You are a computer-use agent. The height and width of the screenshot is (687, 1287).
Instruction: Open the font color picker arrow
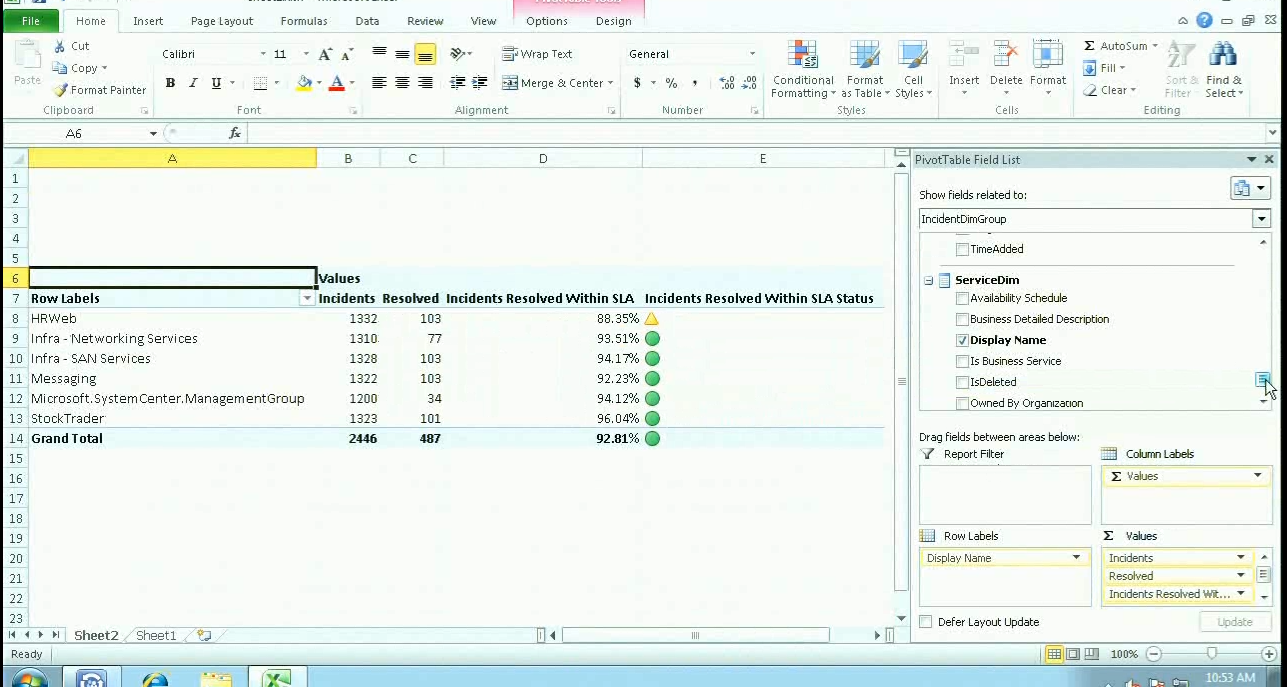[x=352, y=83]
